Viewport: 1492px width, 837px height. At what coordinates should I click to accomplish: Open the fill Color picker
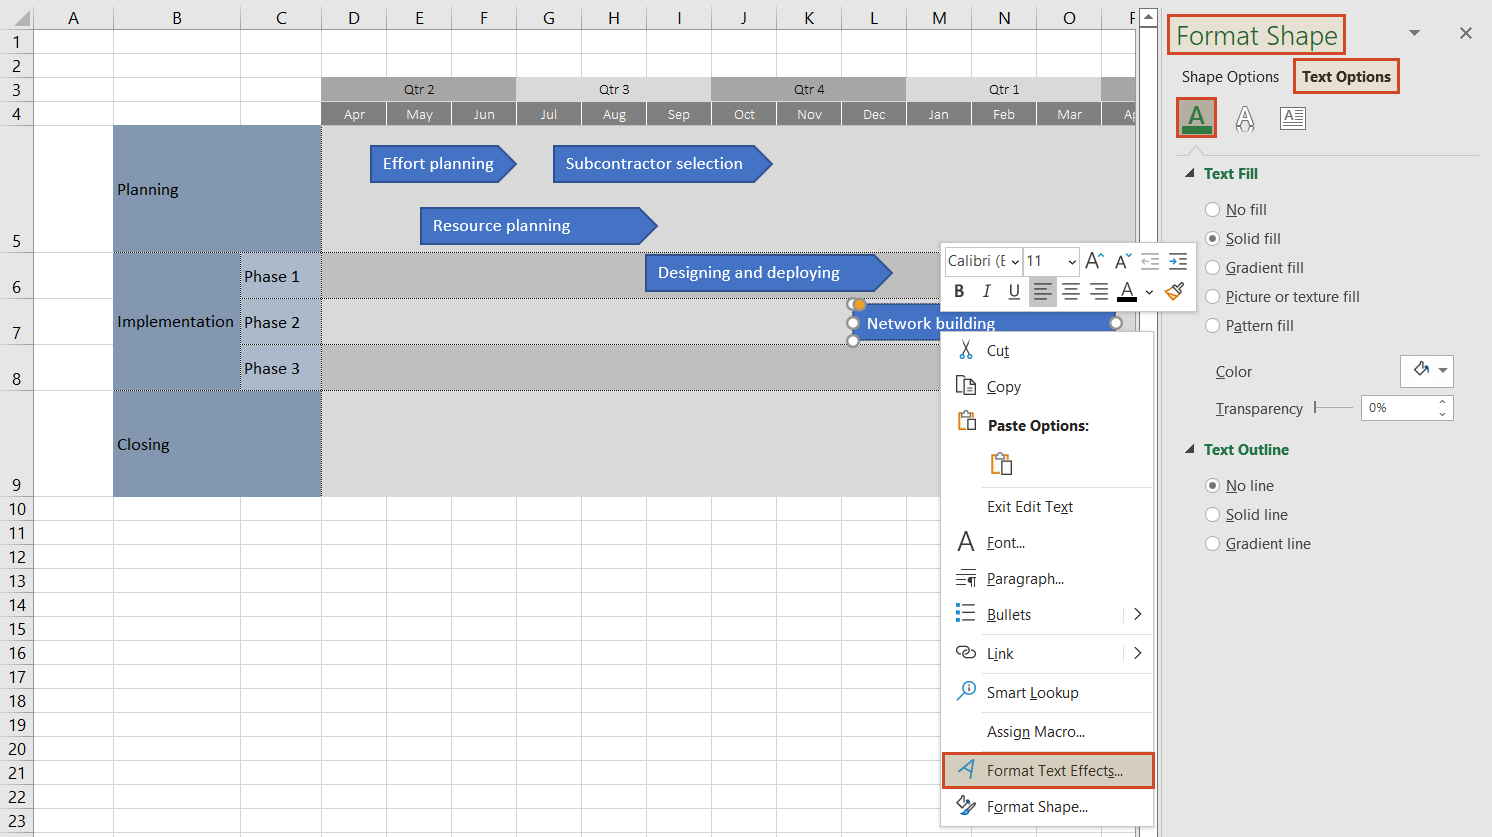tap(1427, 371)
